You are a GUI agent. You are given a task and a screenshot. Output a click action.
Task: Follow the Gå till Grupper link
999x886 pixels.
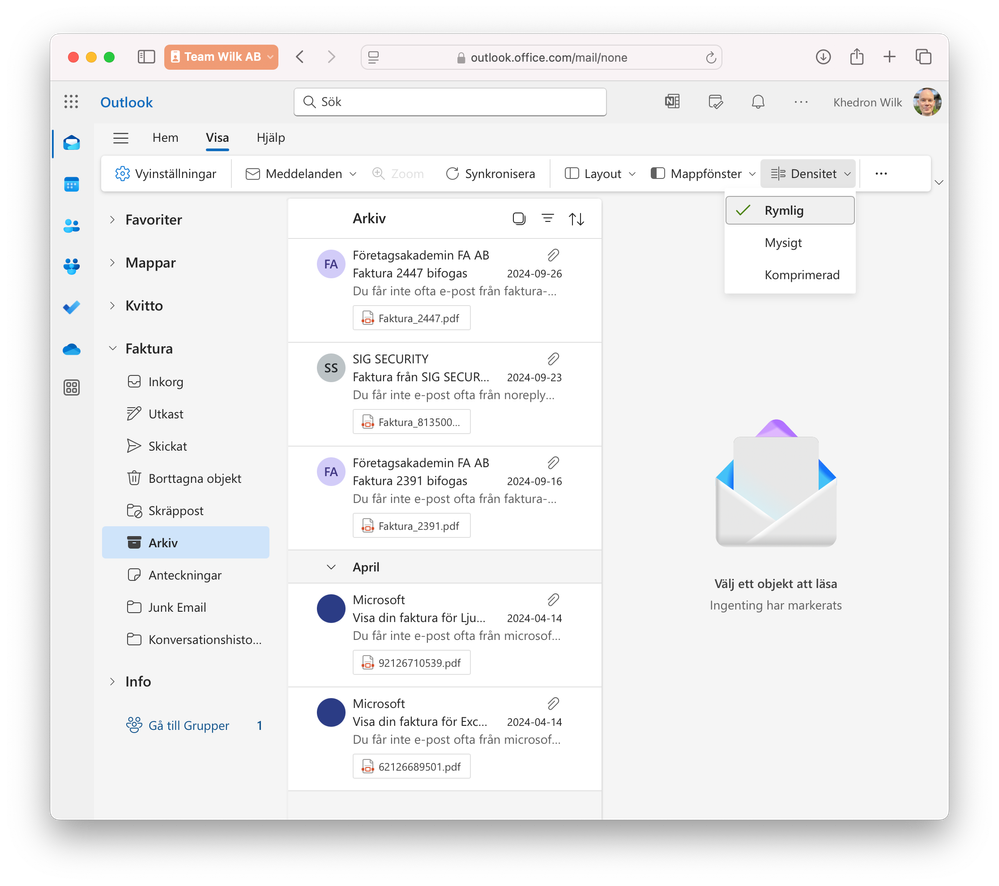[189, 725]
